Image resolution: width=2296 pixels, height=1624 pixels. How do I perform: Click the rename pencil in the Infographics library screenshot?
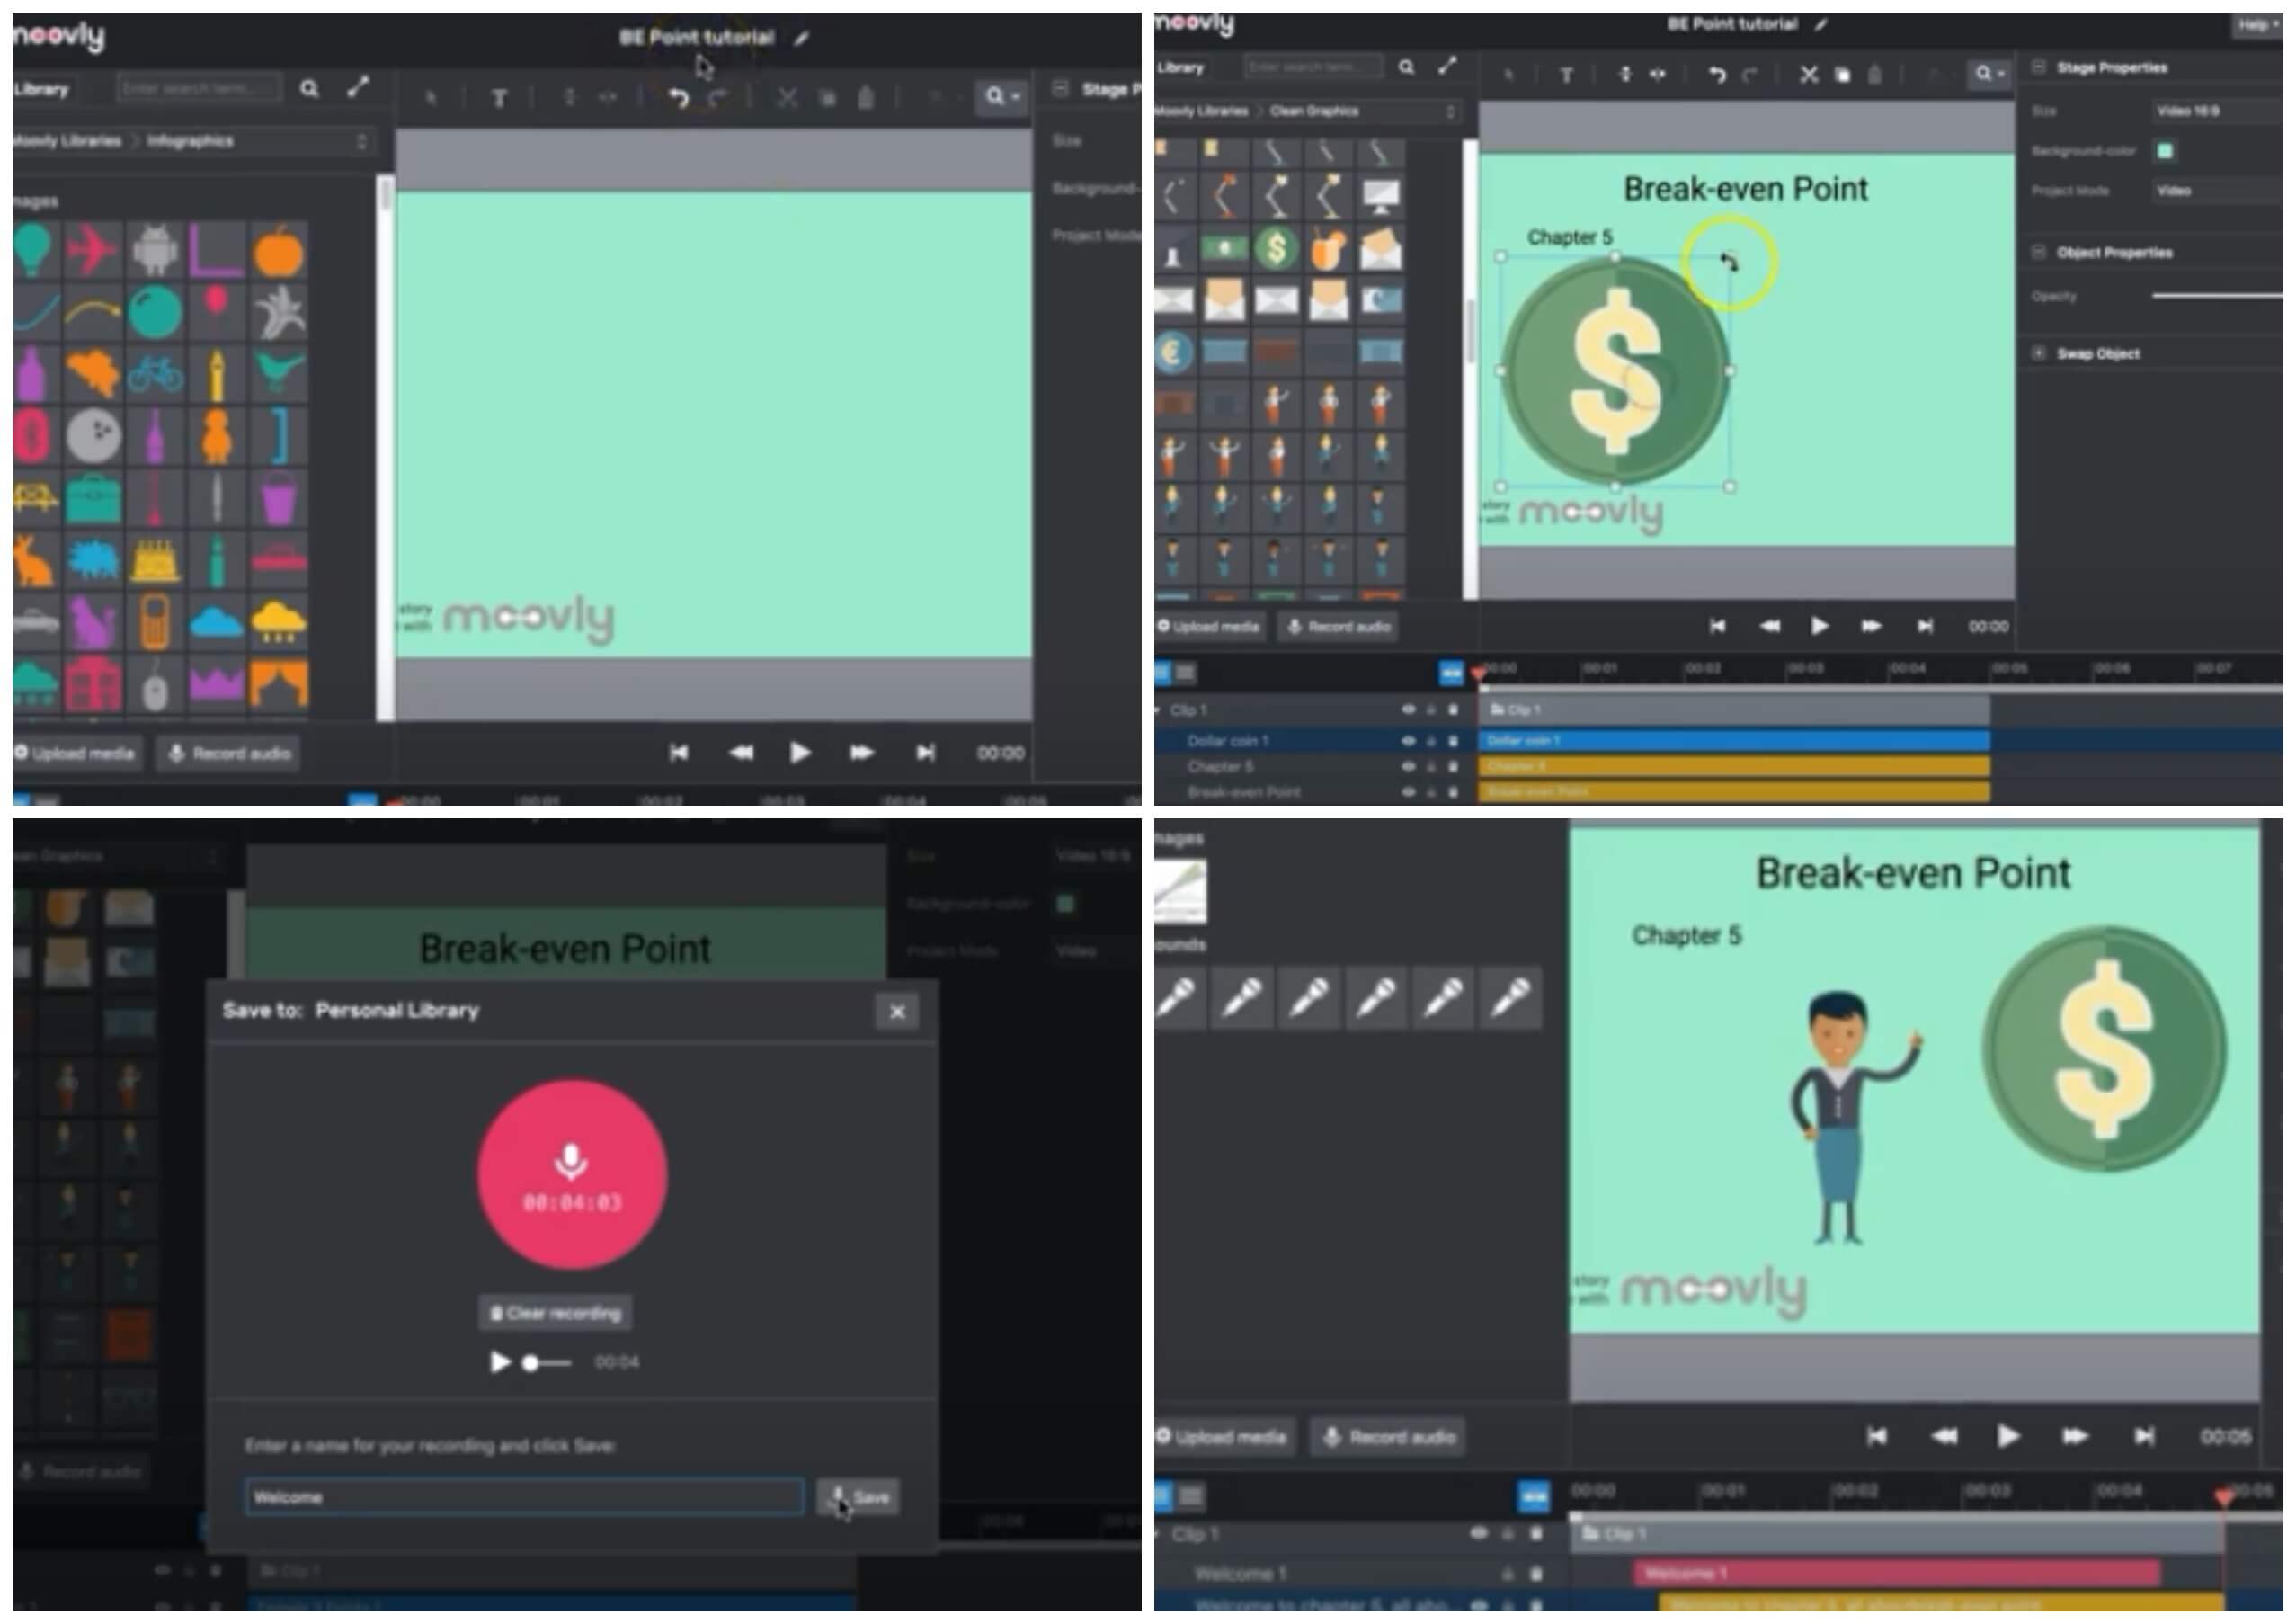coord(801,38)
